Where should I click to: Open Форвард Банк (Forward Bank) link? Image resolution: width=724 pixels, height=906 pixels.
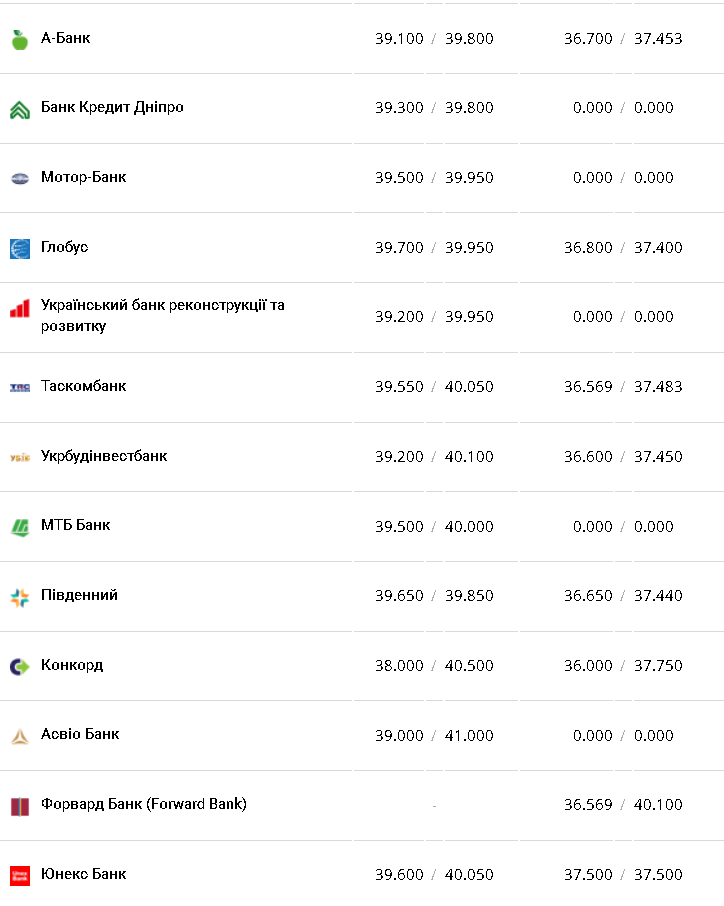pos(144,804)
